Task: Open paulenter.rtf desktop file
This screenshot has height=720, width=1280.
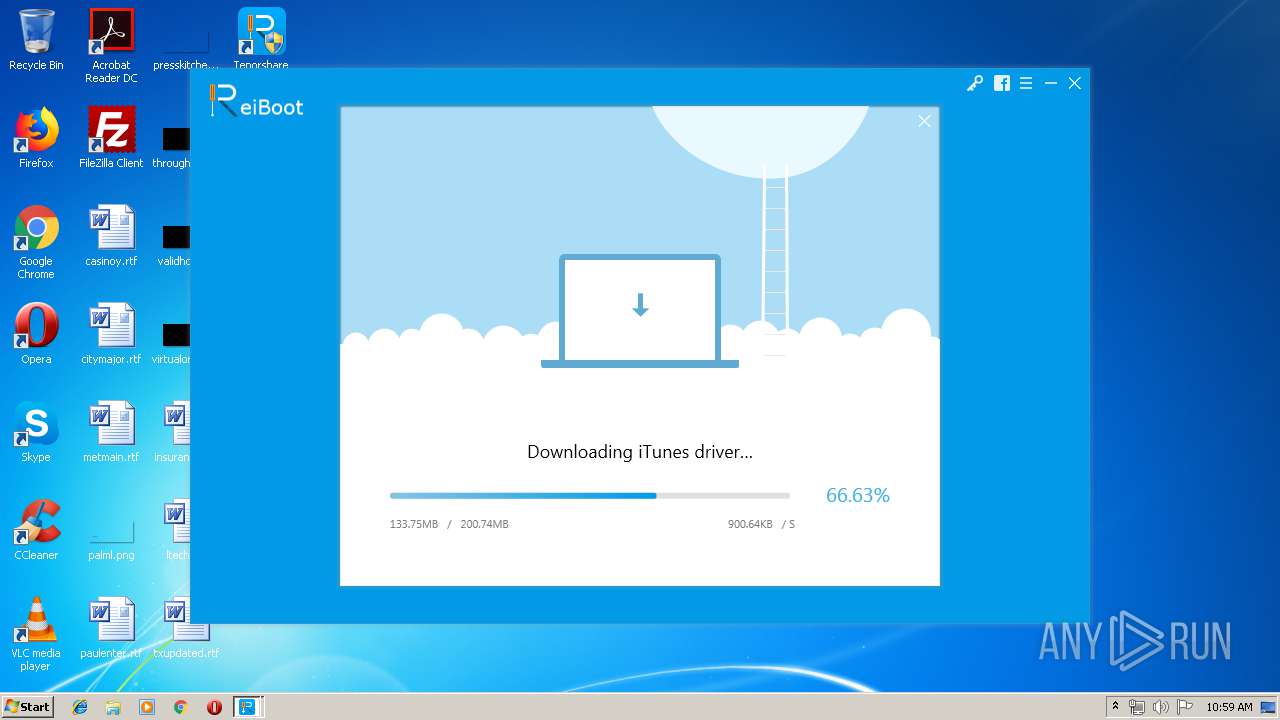Action: pos(111,629)
